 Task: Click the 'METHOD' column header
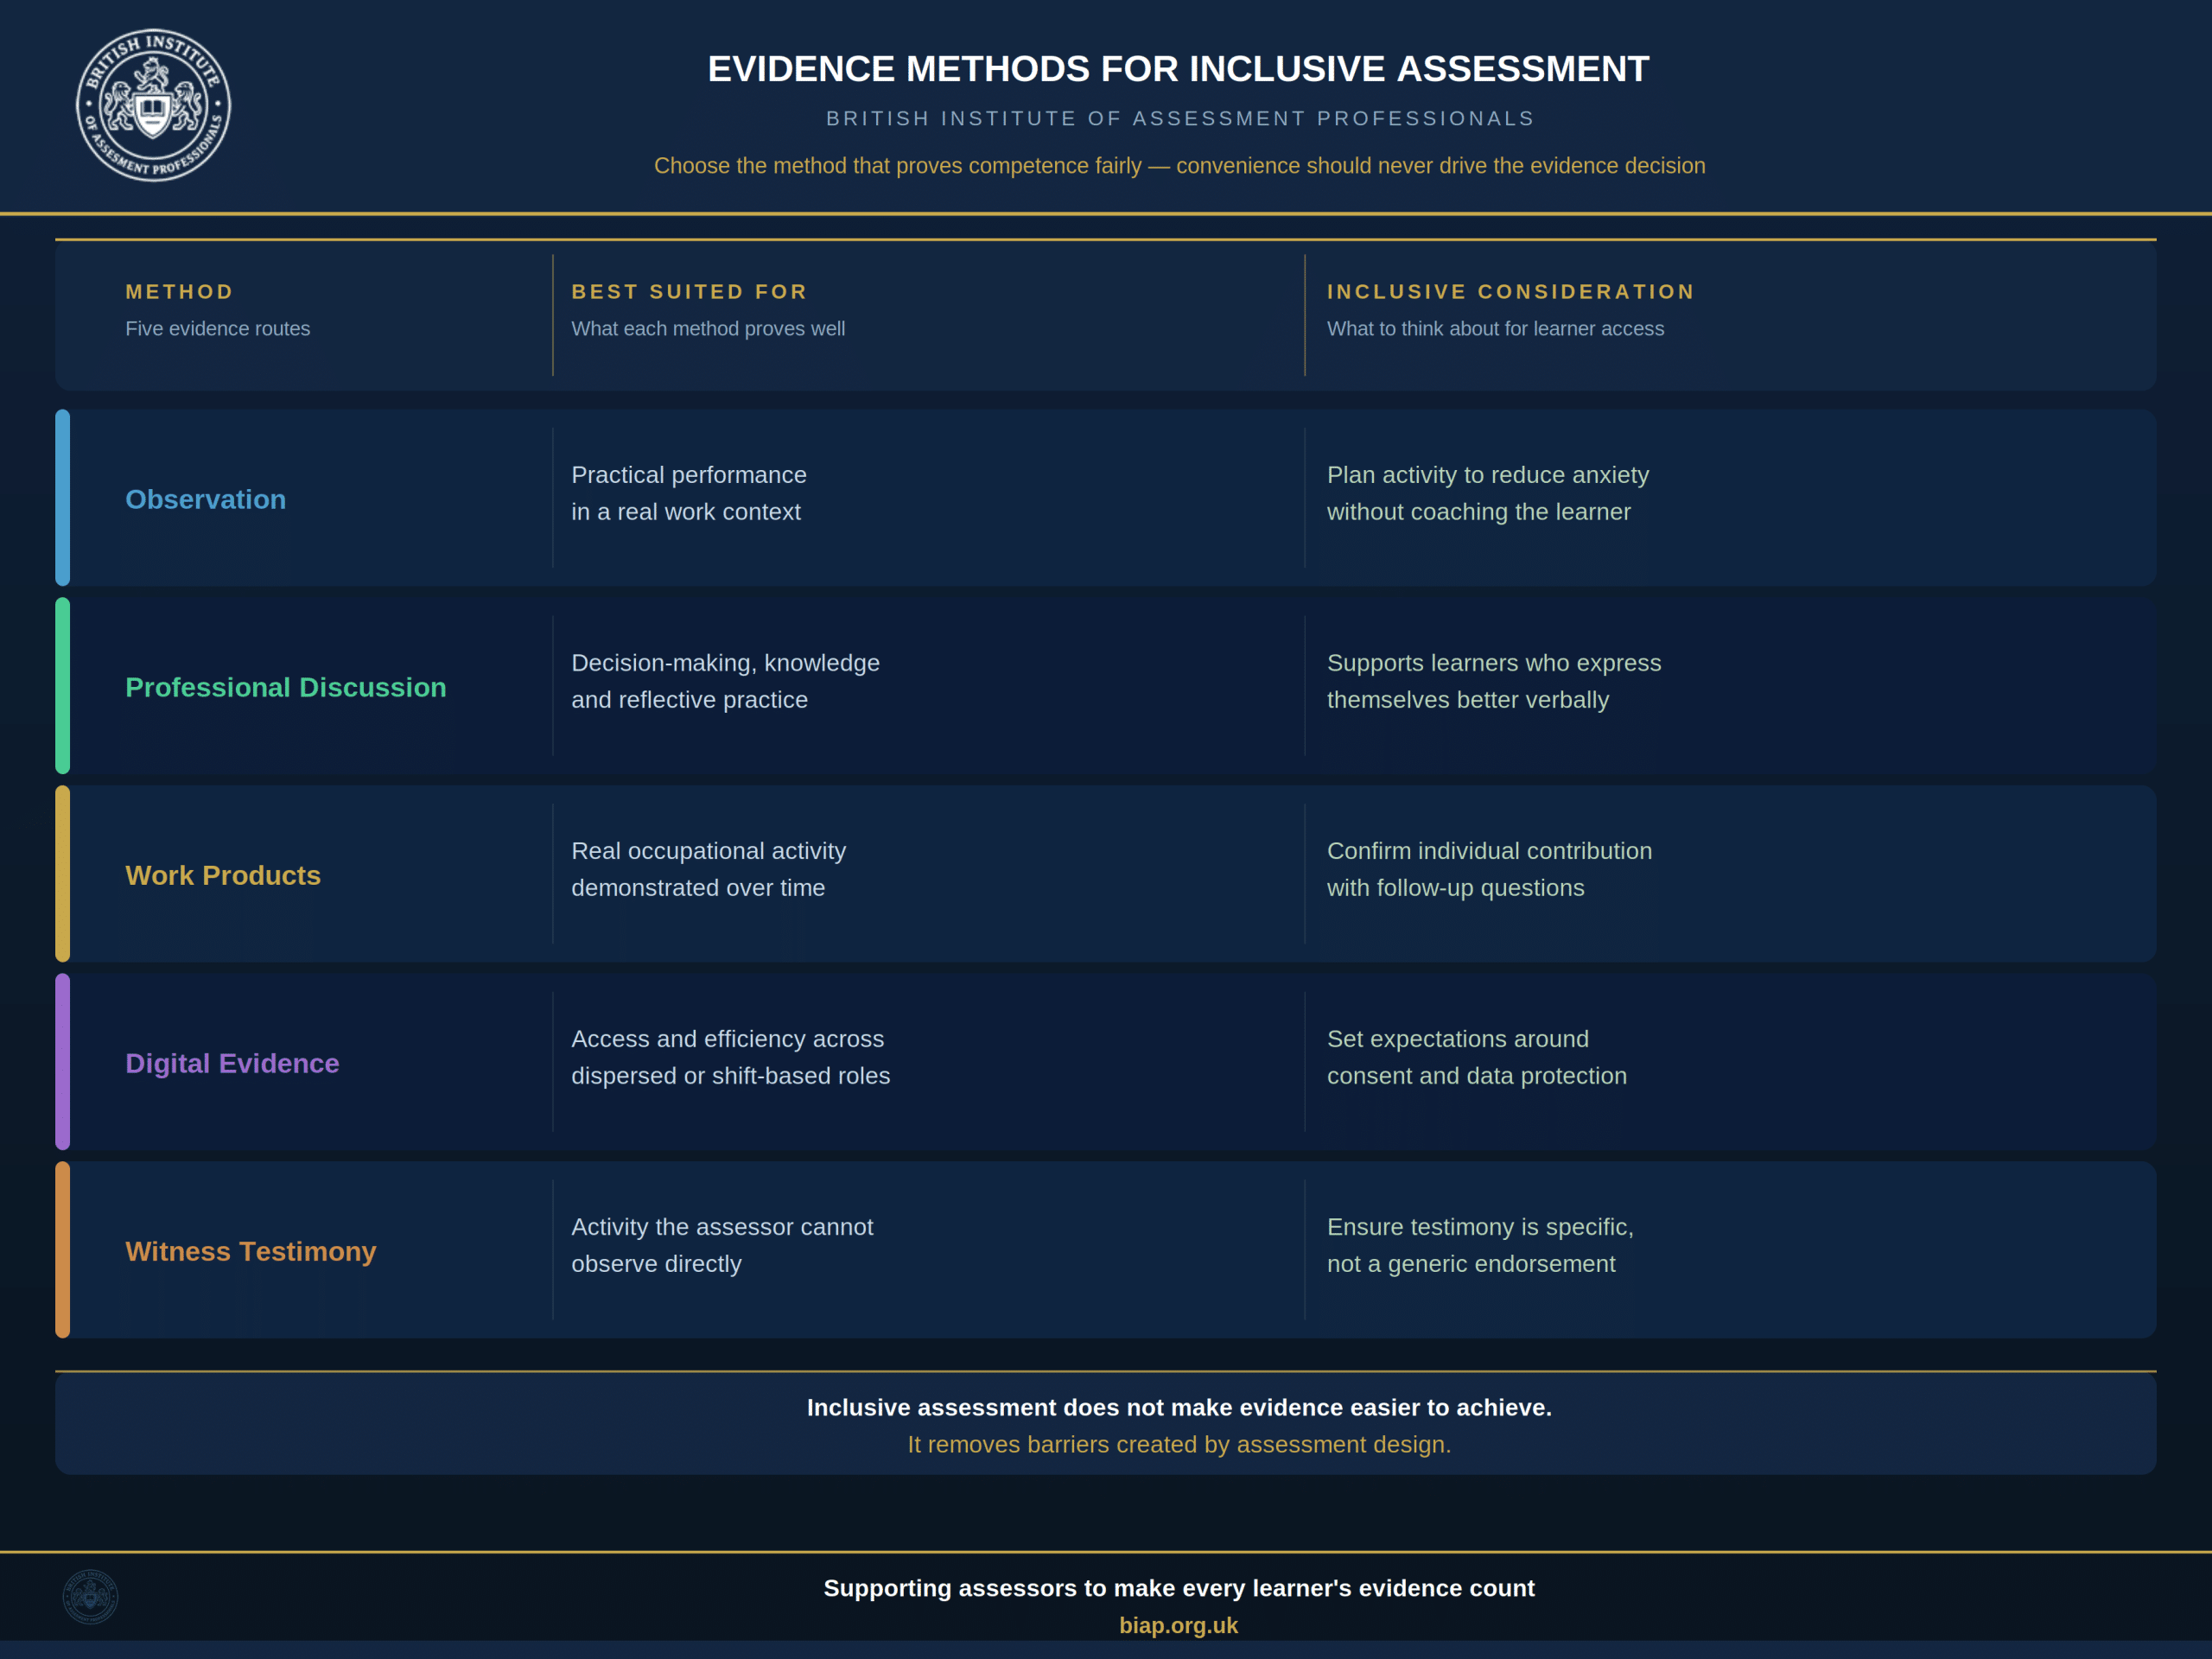tap(179, 292)
